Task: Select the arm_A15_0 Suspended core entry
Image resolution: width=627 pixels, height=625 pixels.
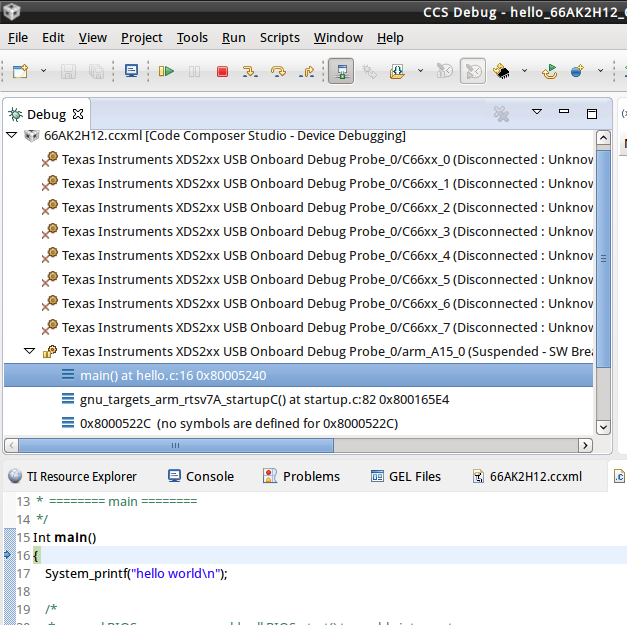Action: tap(318, 351)
